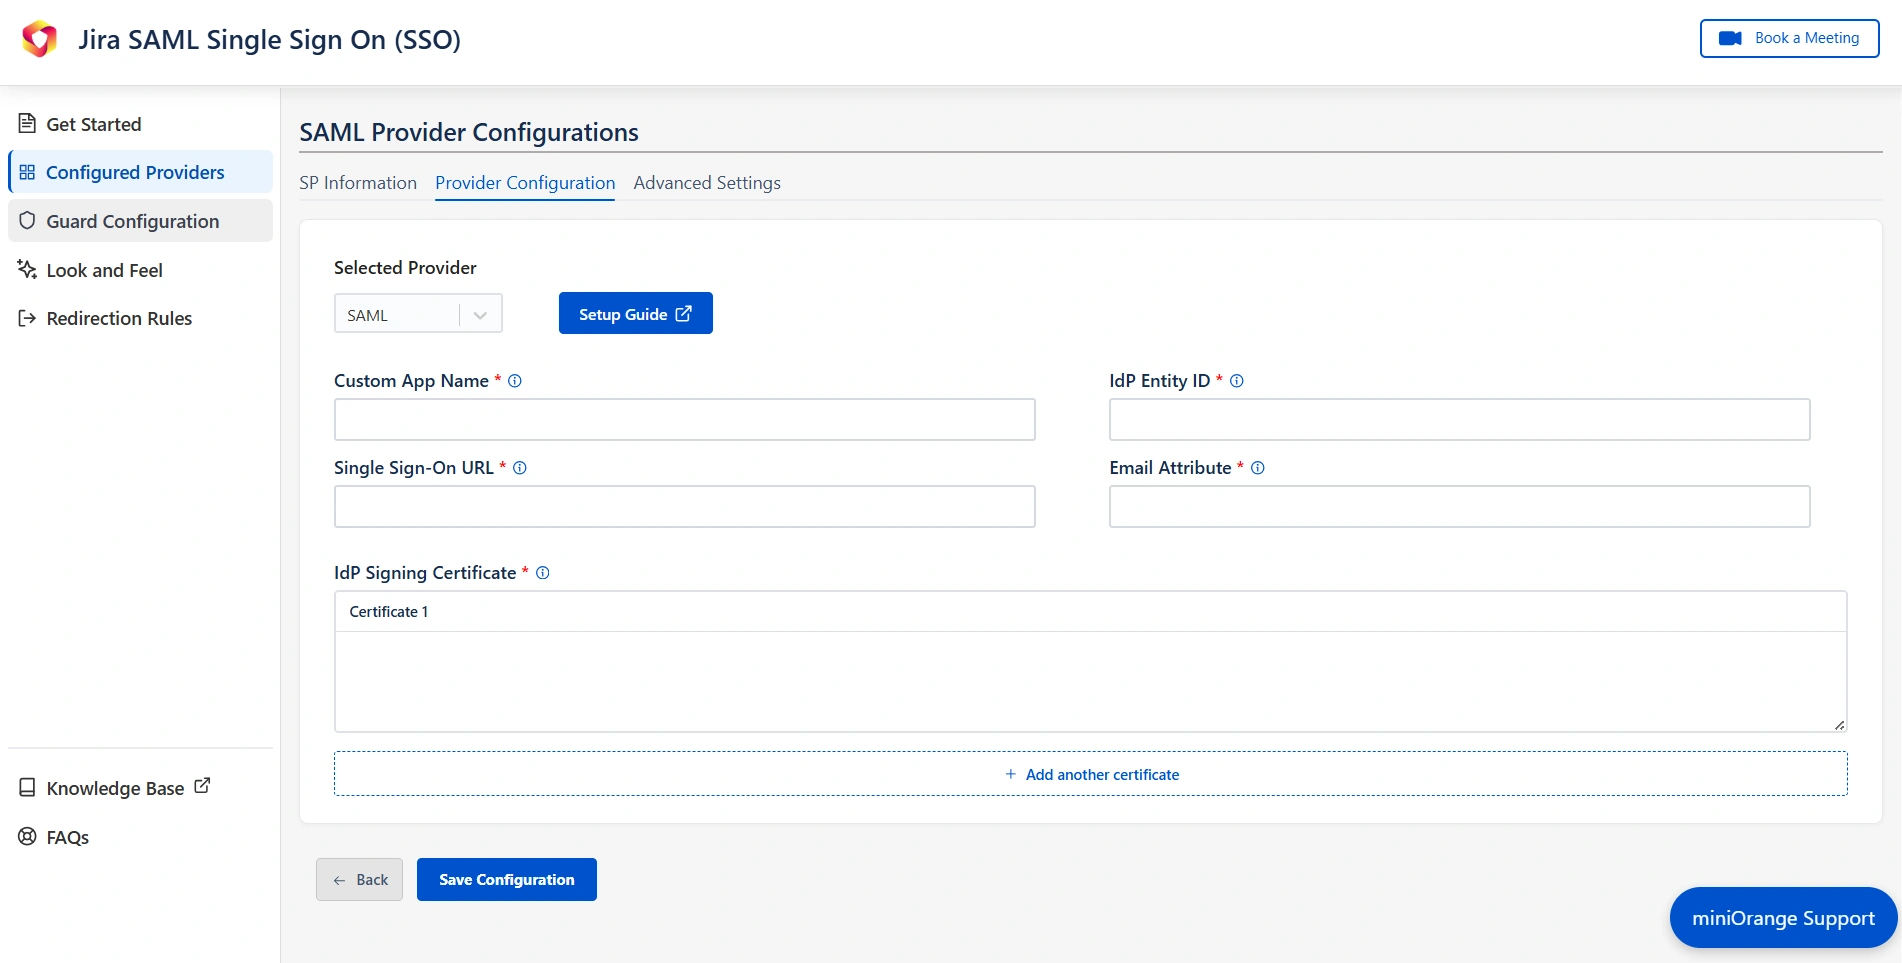
Task: Click the Get Started document icon
Action: [27, 124]
